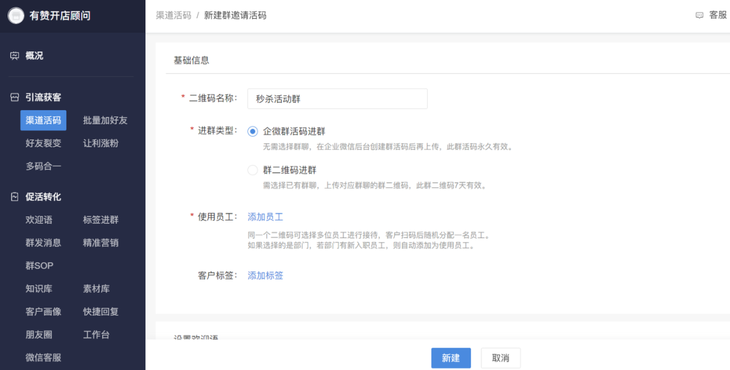Image resolution: width=730 pixels, height=370 pixels.
Task: Click the 渠道活码 breadcrumb link
Action: click(x=173, y=15)
